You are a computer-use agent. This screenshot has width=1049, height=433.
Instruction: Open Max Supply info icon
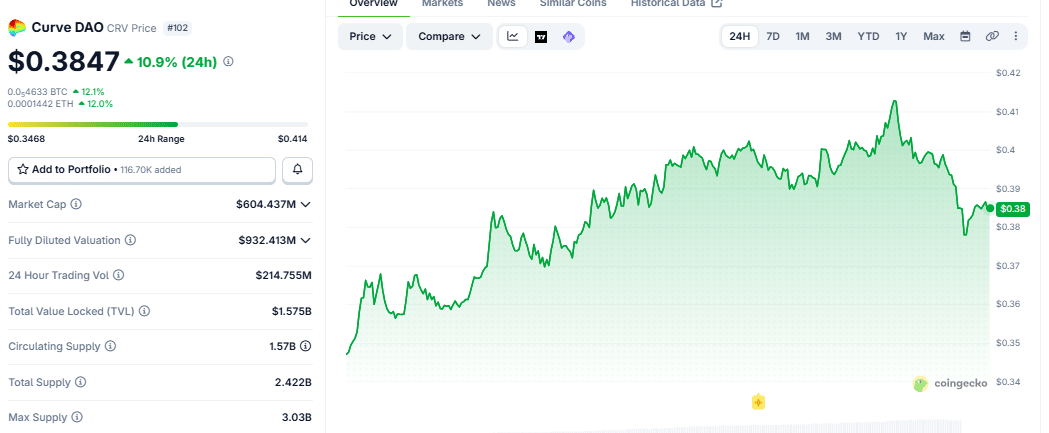(x=77, y=418)
